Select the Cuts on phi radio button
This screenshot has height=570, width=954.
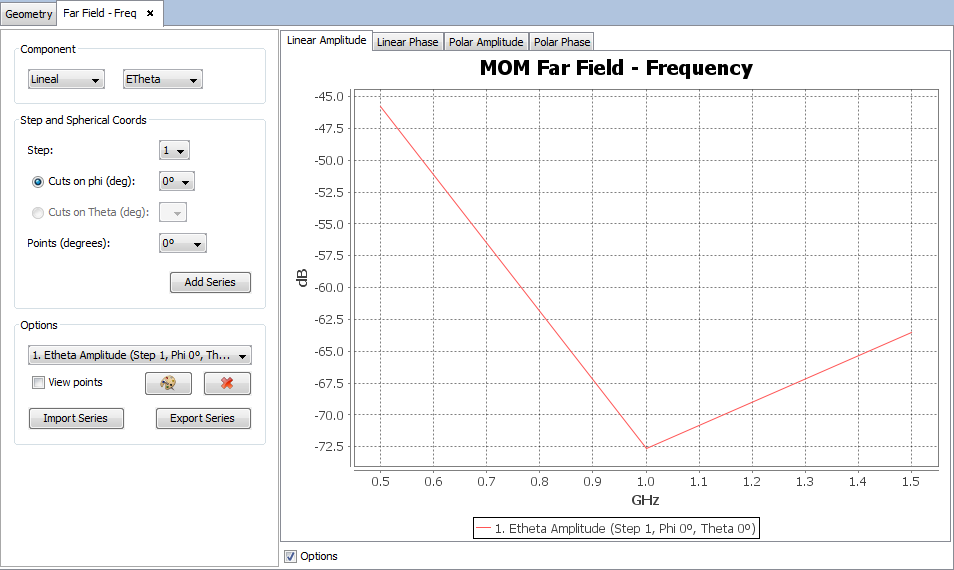39,181
